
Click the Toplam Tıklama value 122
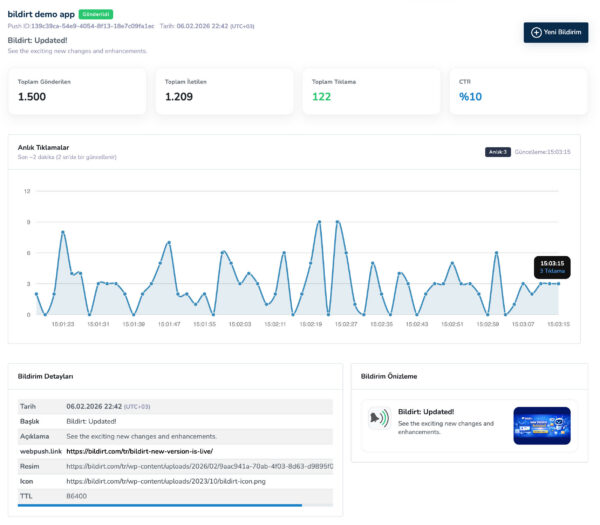[321, 97]
